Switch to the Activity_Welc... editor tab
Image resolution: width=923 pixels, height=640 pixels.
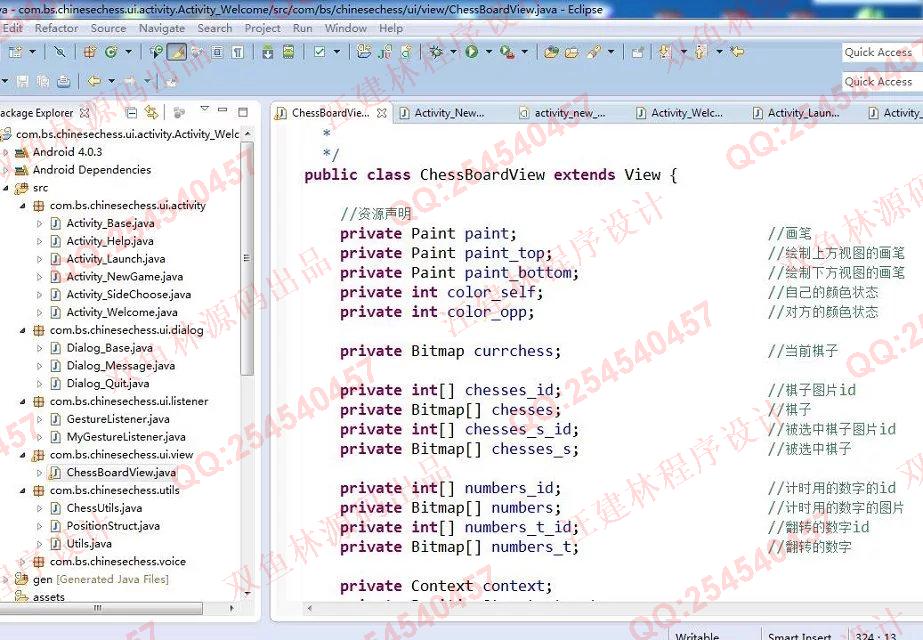tap(686, 112)
